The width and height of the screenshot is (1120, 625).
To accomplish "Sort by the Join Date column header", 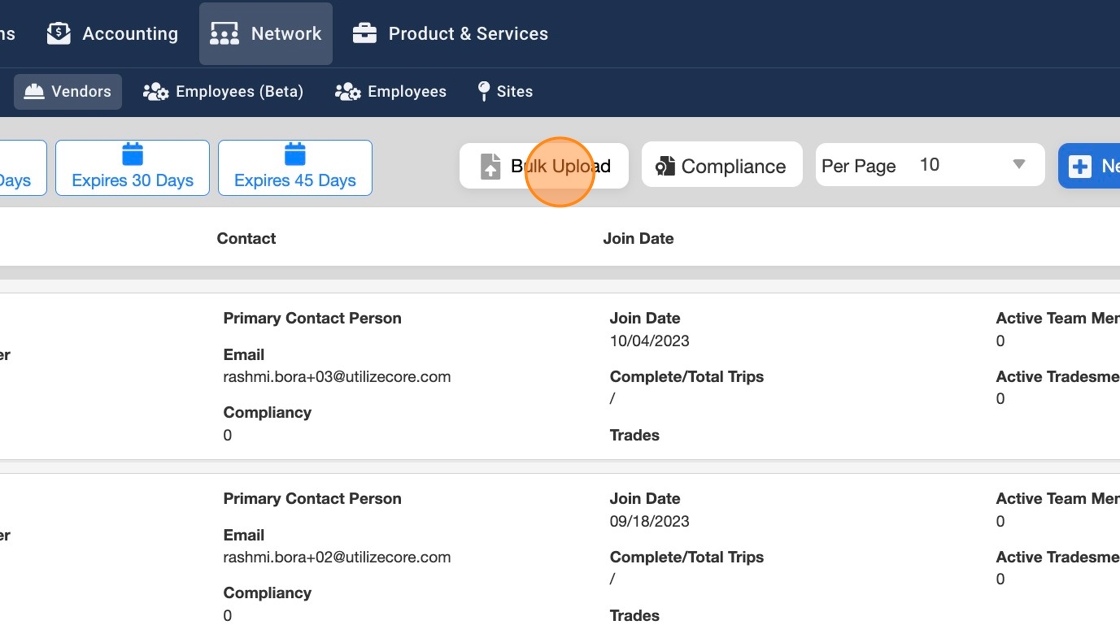I will point(638,238).
